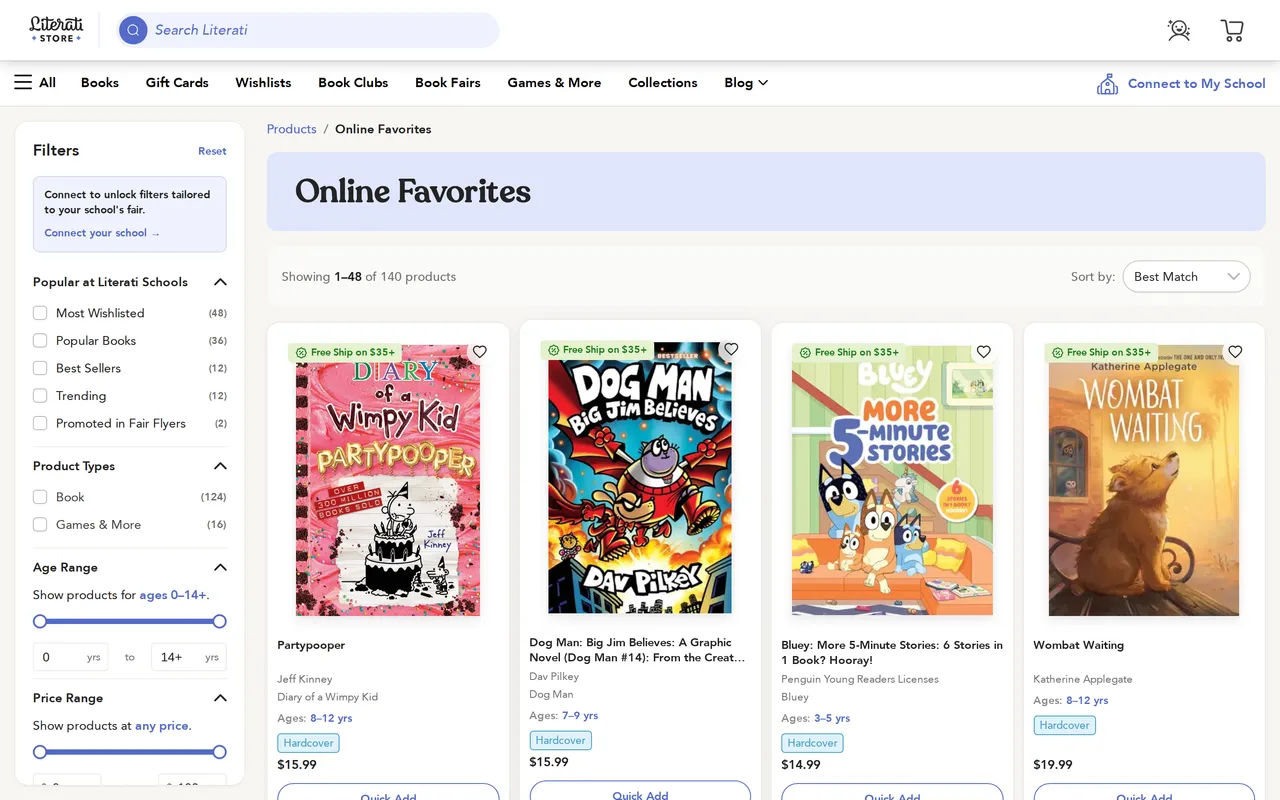
Task: Click the search magnifier icon
Action: pos(133,30)
